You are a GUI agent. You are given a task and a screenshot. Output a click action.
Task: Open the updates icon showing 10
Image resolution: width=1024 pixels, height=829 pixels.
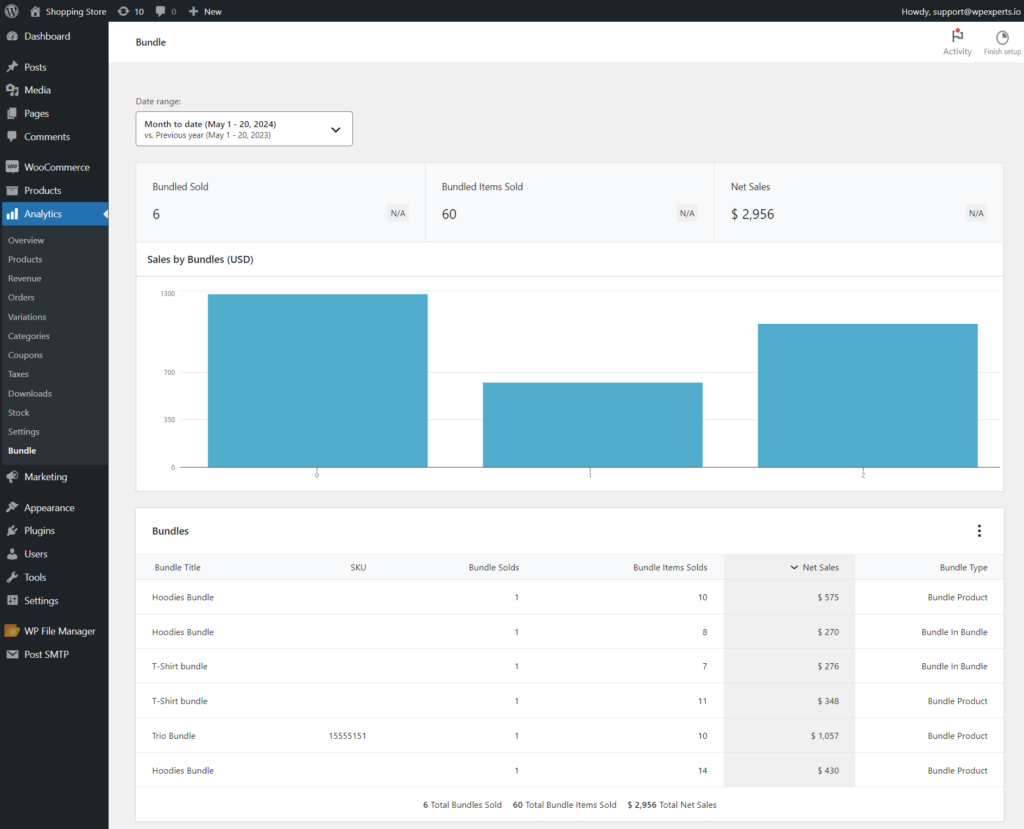pos(123,11)
